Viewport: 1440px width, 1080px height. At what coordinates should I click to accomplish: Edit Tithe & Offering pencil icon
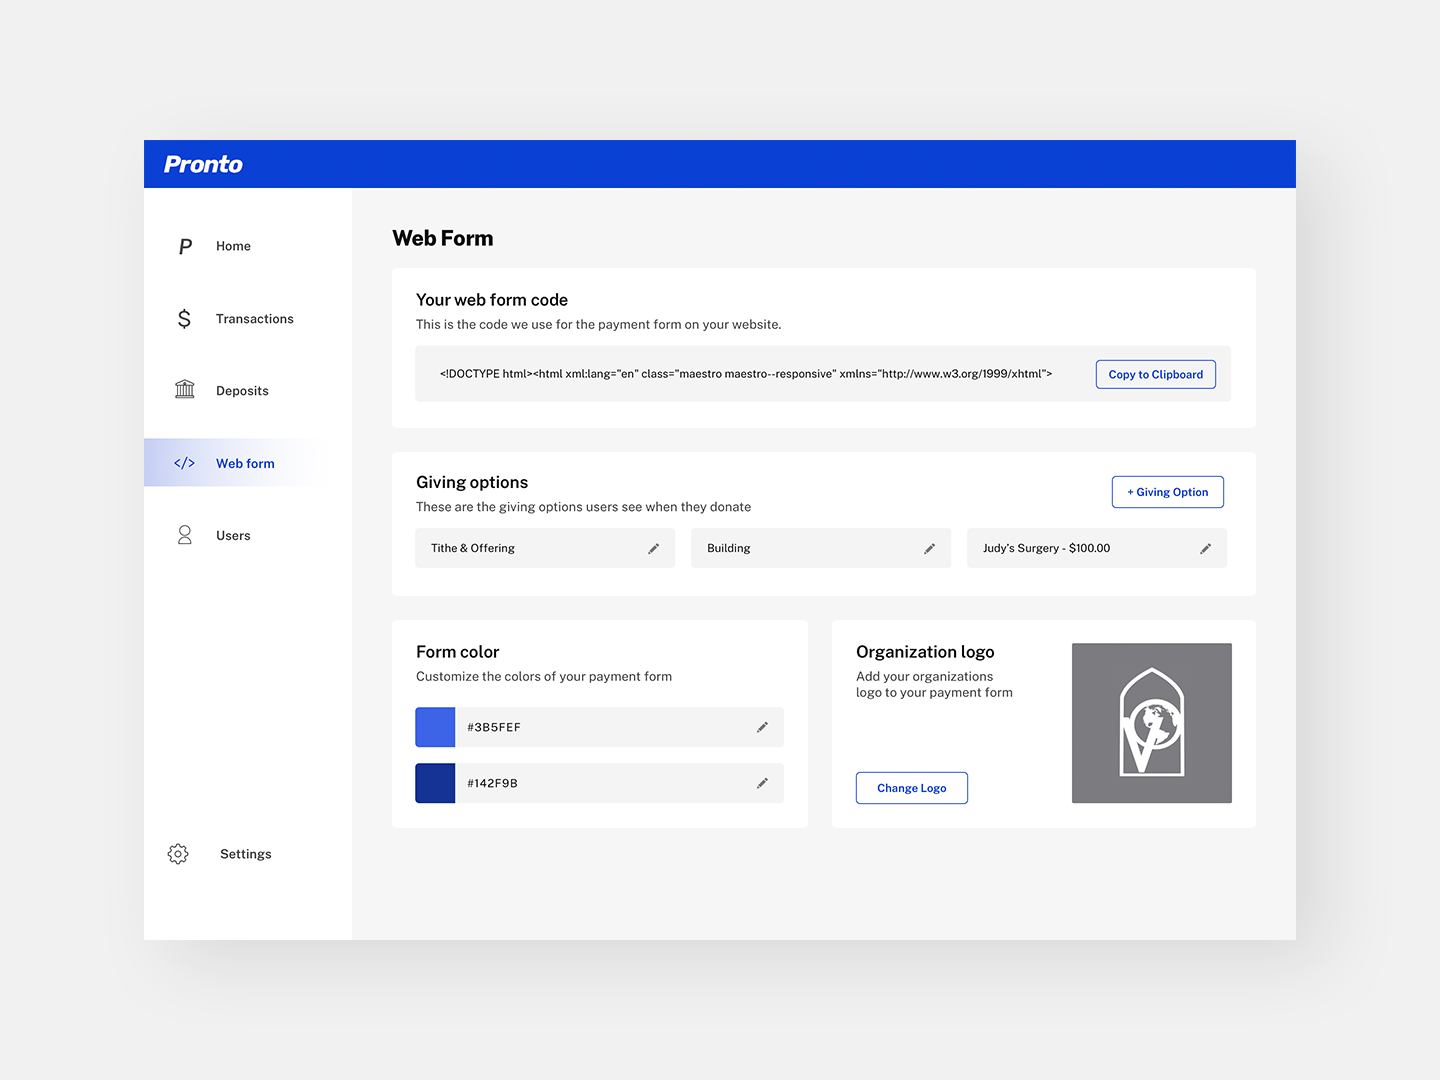click(x=654, y=548)
